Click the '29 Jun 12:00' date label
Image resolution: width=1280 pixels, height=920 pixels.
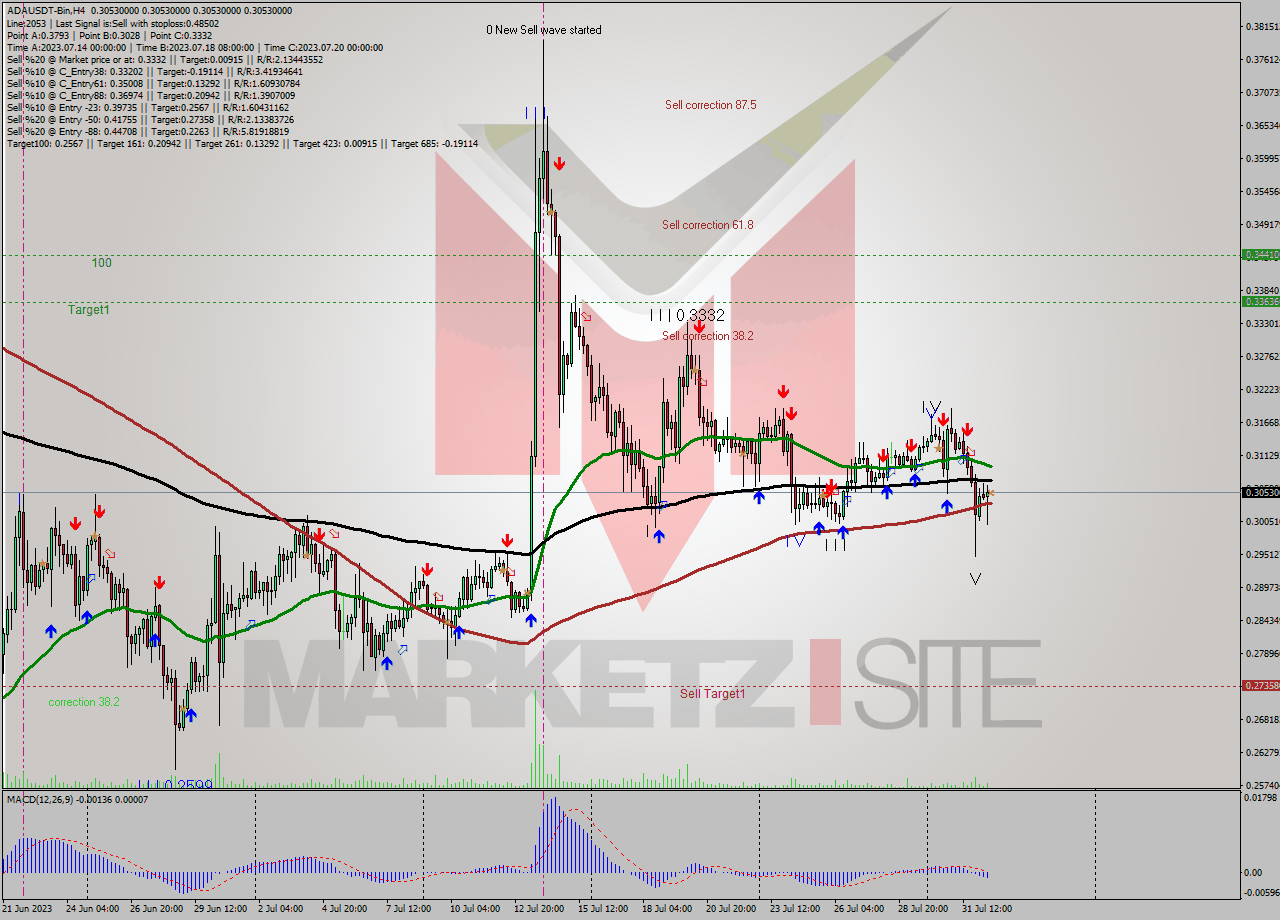tap(221, 909)
